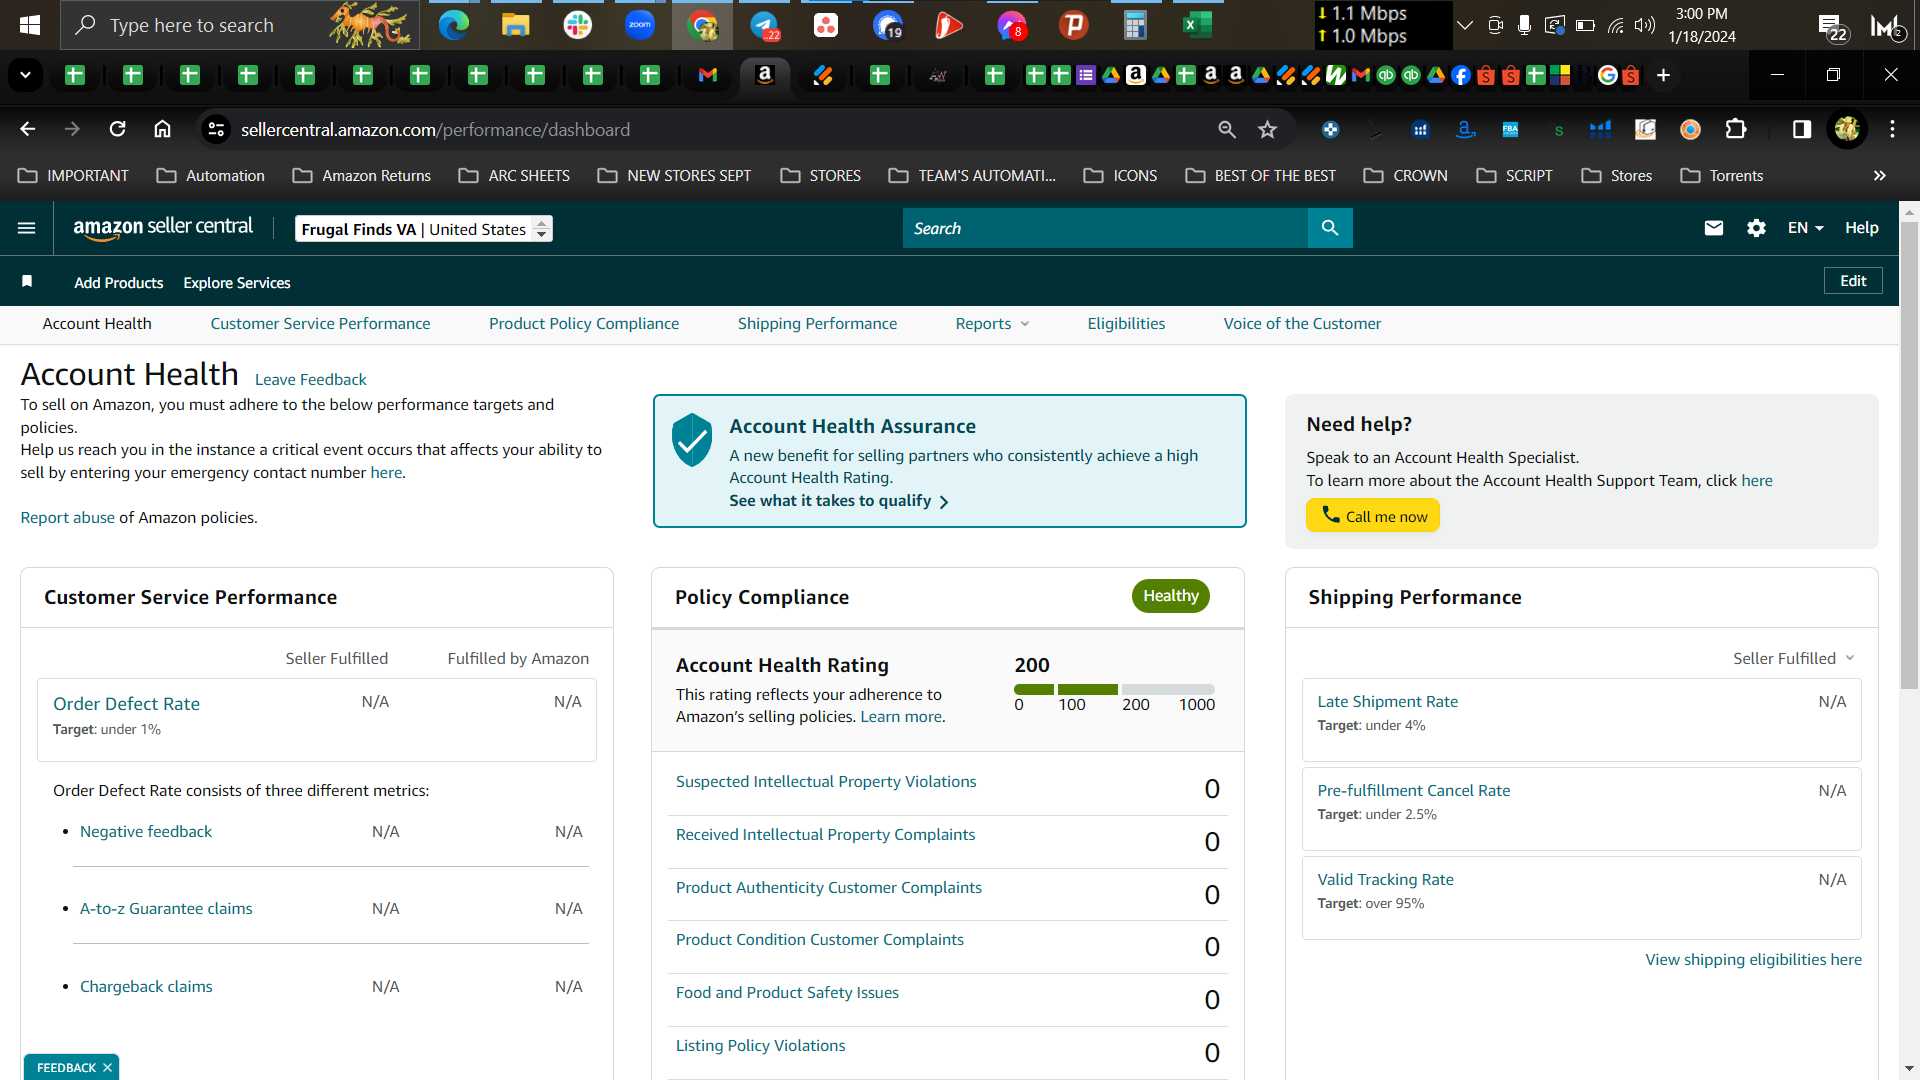Open Explore Services
Viewport: 1920px width, 1080px height.
click(237, 283)
